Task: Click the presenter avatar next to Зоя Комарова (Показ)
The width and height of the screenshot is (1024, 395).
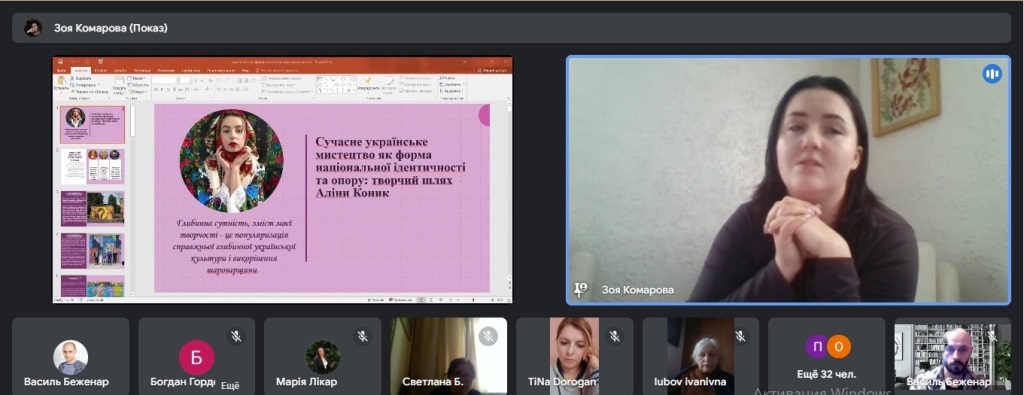Action: (x=33, y=28)
